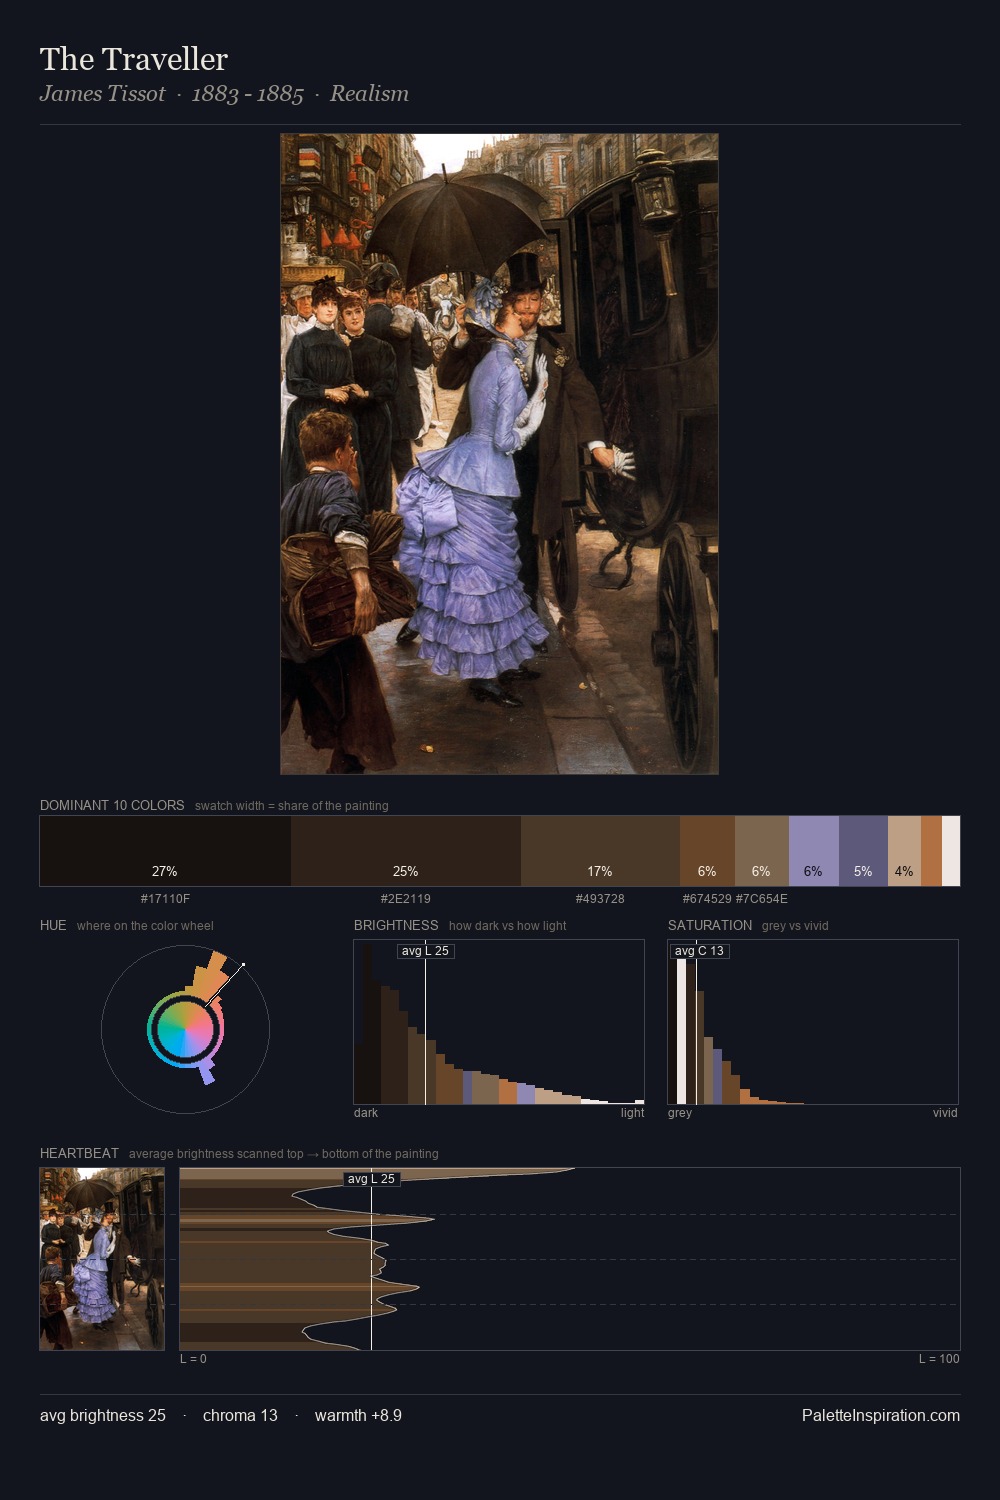Pick the unlabeled orange-brown swatch near the strip end
Viewport: 1000px width, 1500px height.
tap(931, 851)
